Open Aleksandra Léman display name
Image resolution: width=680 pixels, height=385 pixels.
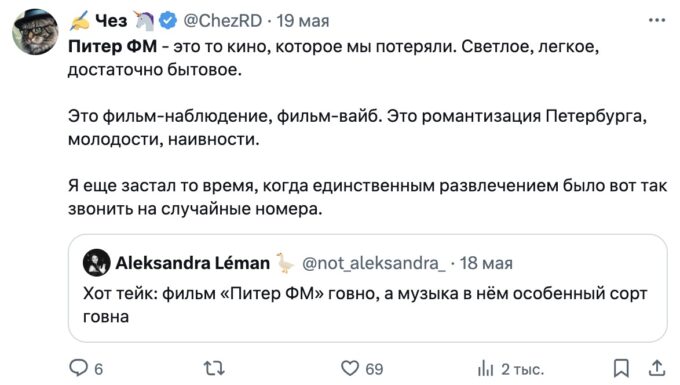(x=193, y=263)
